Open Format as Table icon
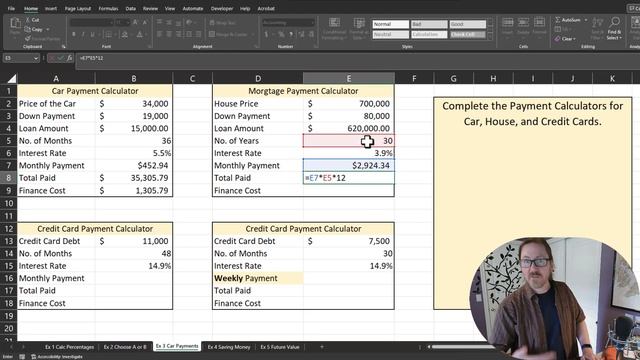This screenshot has width=640, height=360. (x=359, y=23)
